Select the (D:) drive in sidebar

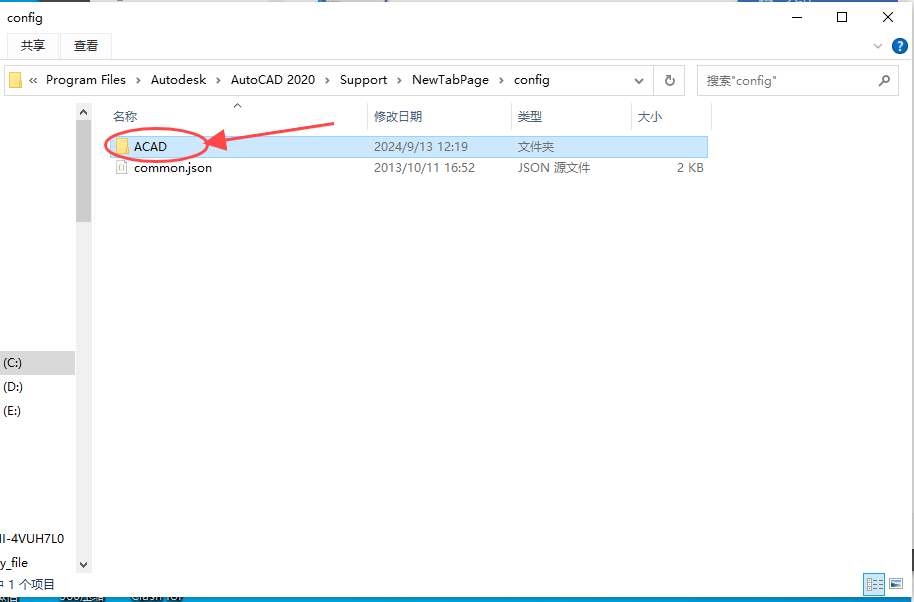click(13, 387)
